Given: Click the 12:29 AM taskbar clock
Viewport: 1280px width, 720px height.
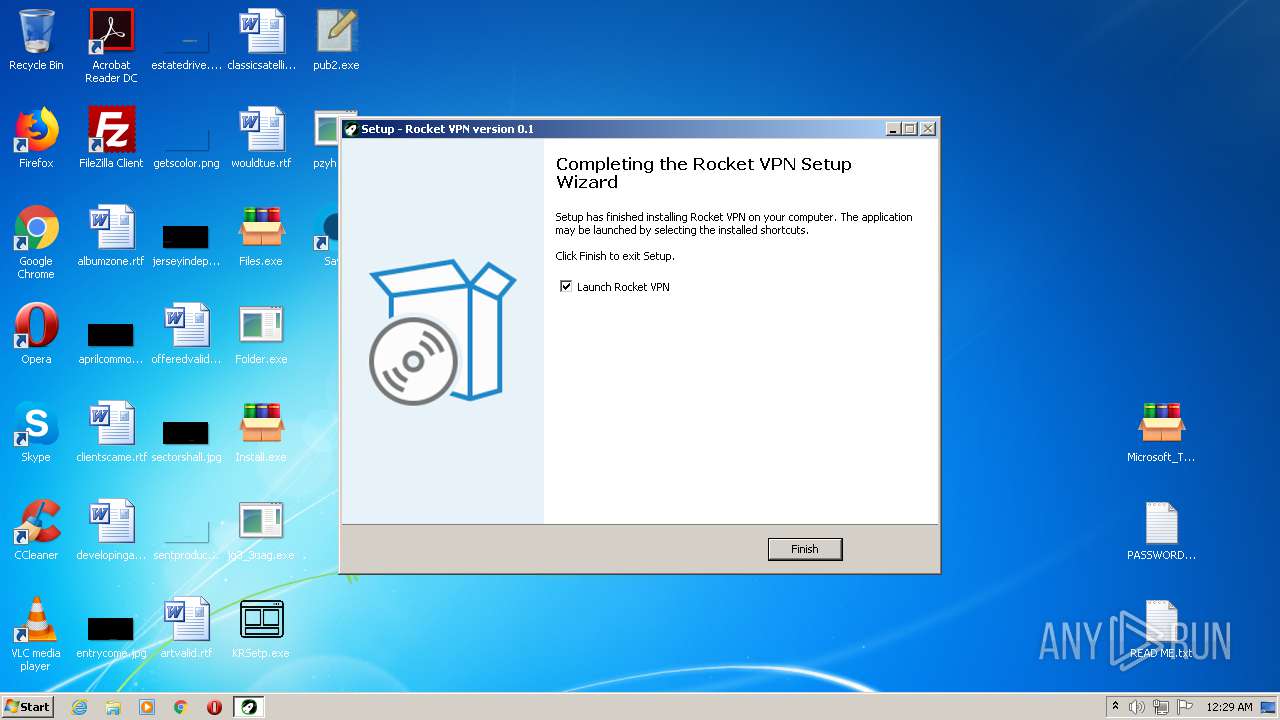Looking at the screenshot, I should [1229, 707].
